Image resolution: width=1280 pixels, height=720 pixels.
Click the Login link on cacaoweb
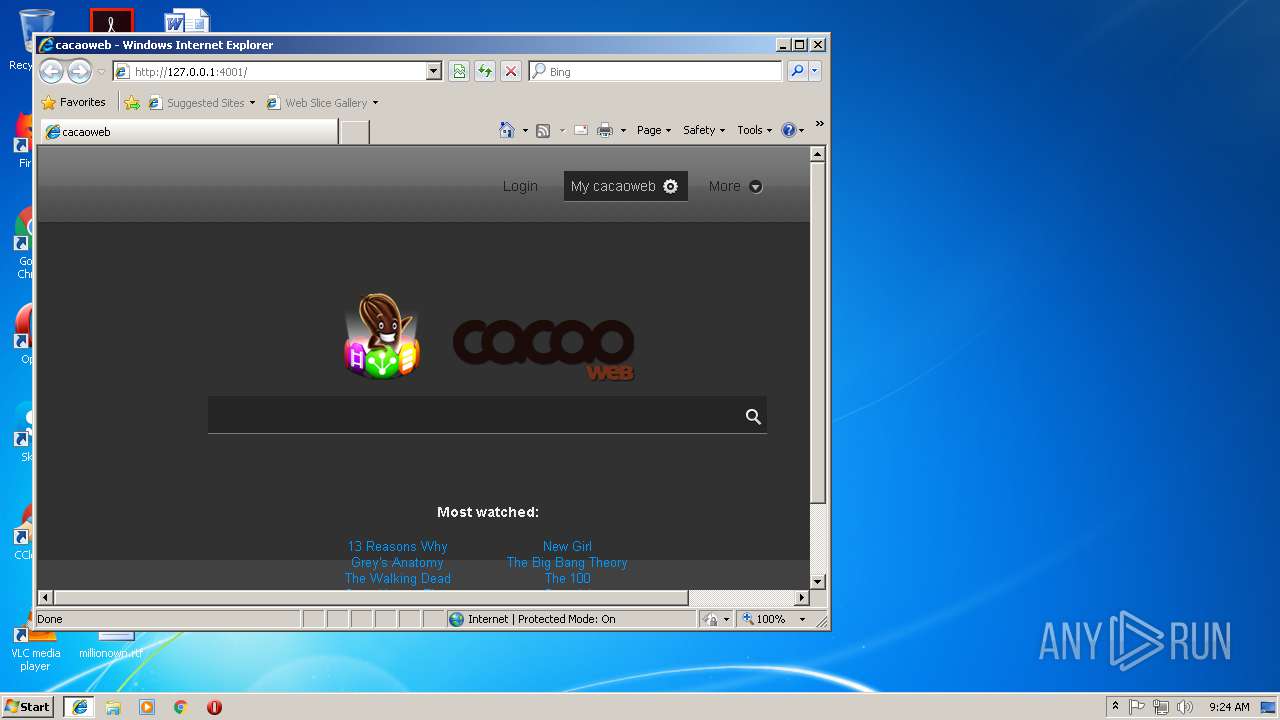(520, 186)
